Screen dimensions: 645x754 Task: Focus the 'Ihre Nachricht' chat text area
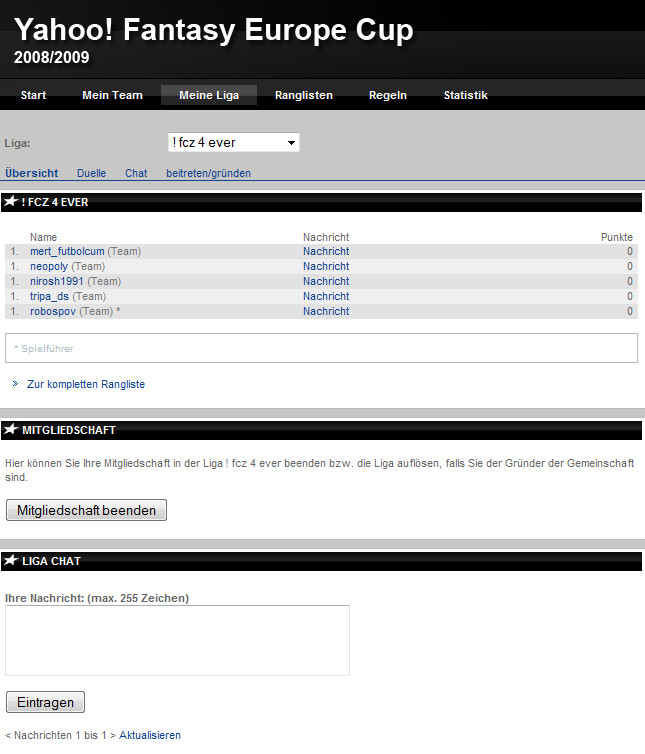tap(177, 641)
